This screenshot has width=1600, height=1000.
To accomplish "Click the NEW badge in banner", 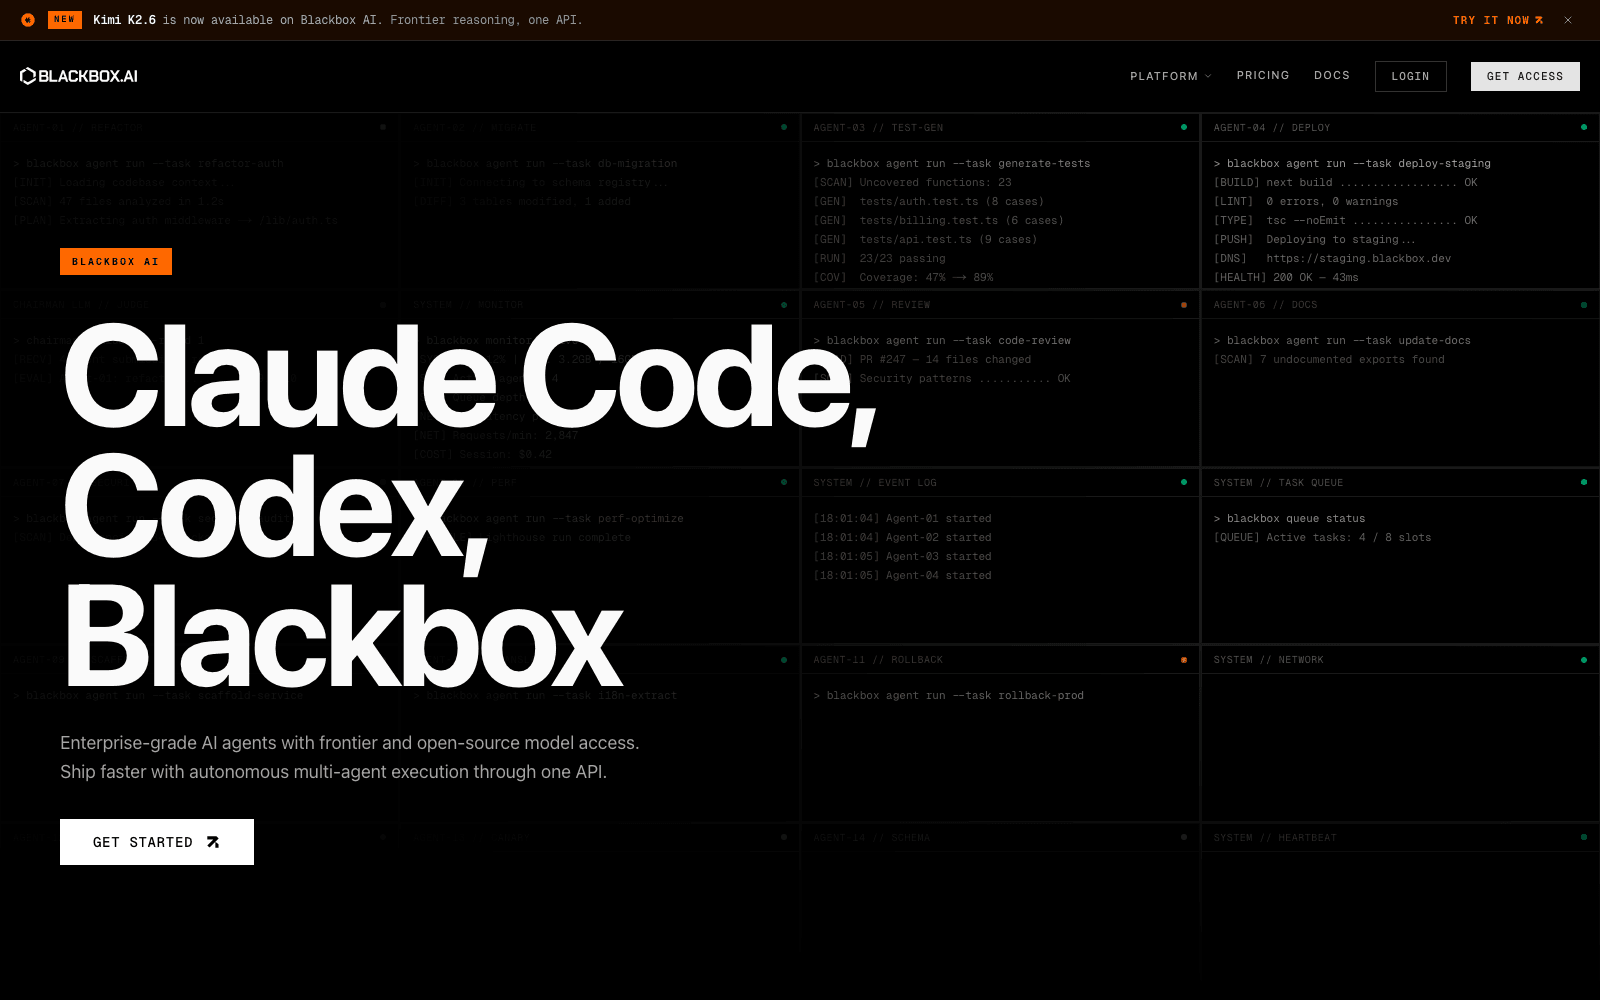I will tap(65, 20).
